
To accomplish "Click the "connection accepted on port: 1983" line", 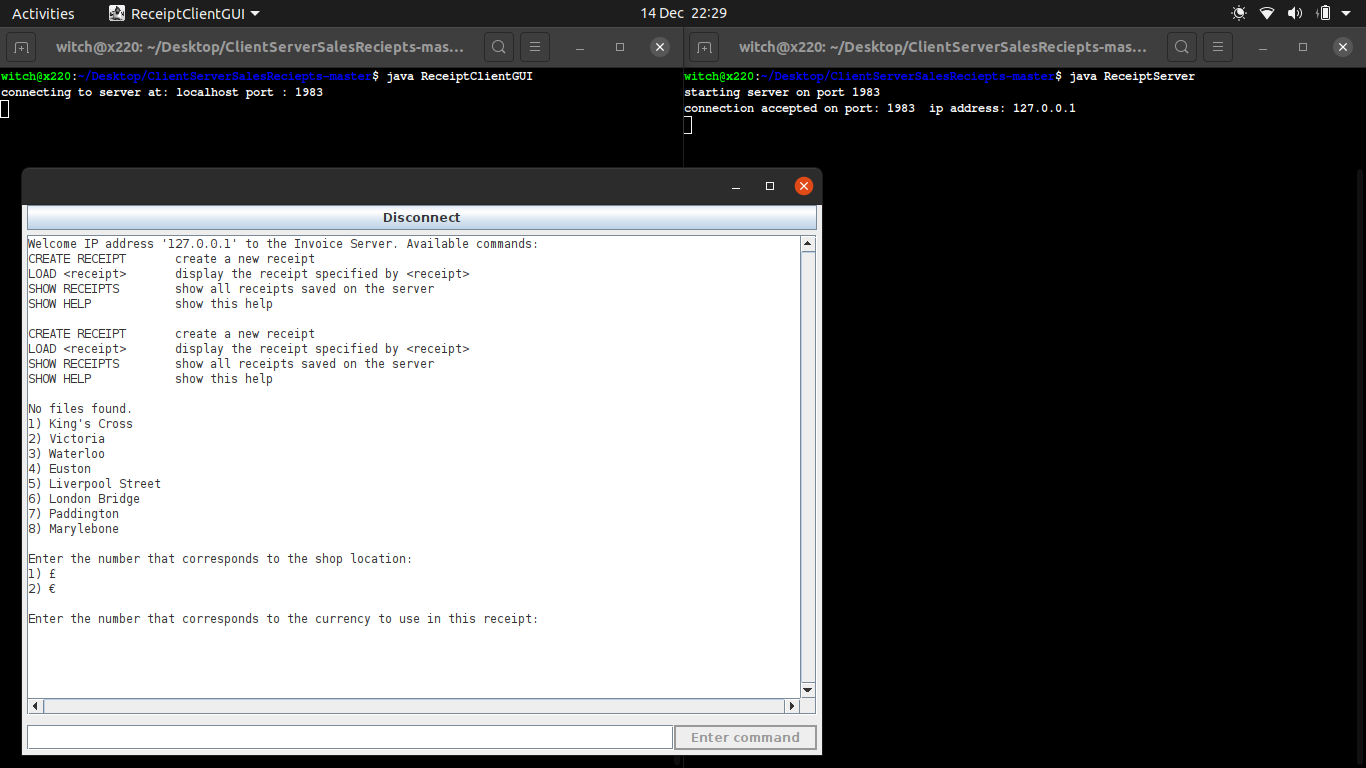I will click(880, 108).
